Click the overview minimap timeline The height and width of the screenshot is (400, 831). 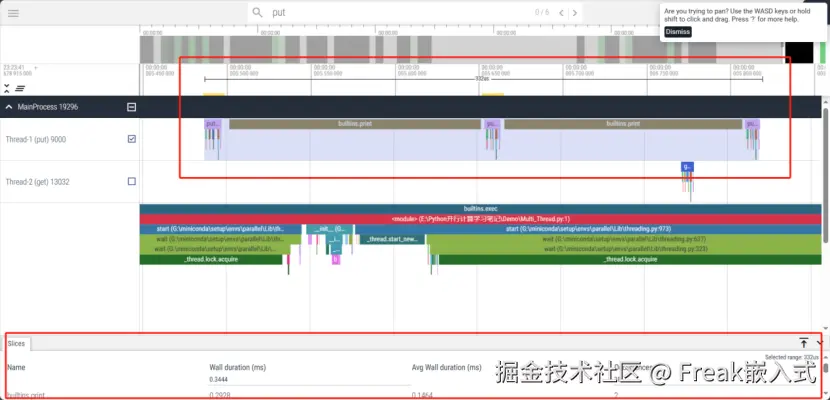pos(461,49)
